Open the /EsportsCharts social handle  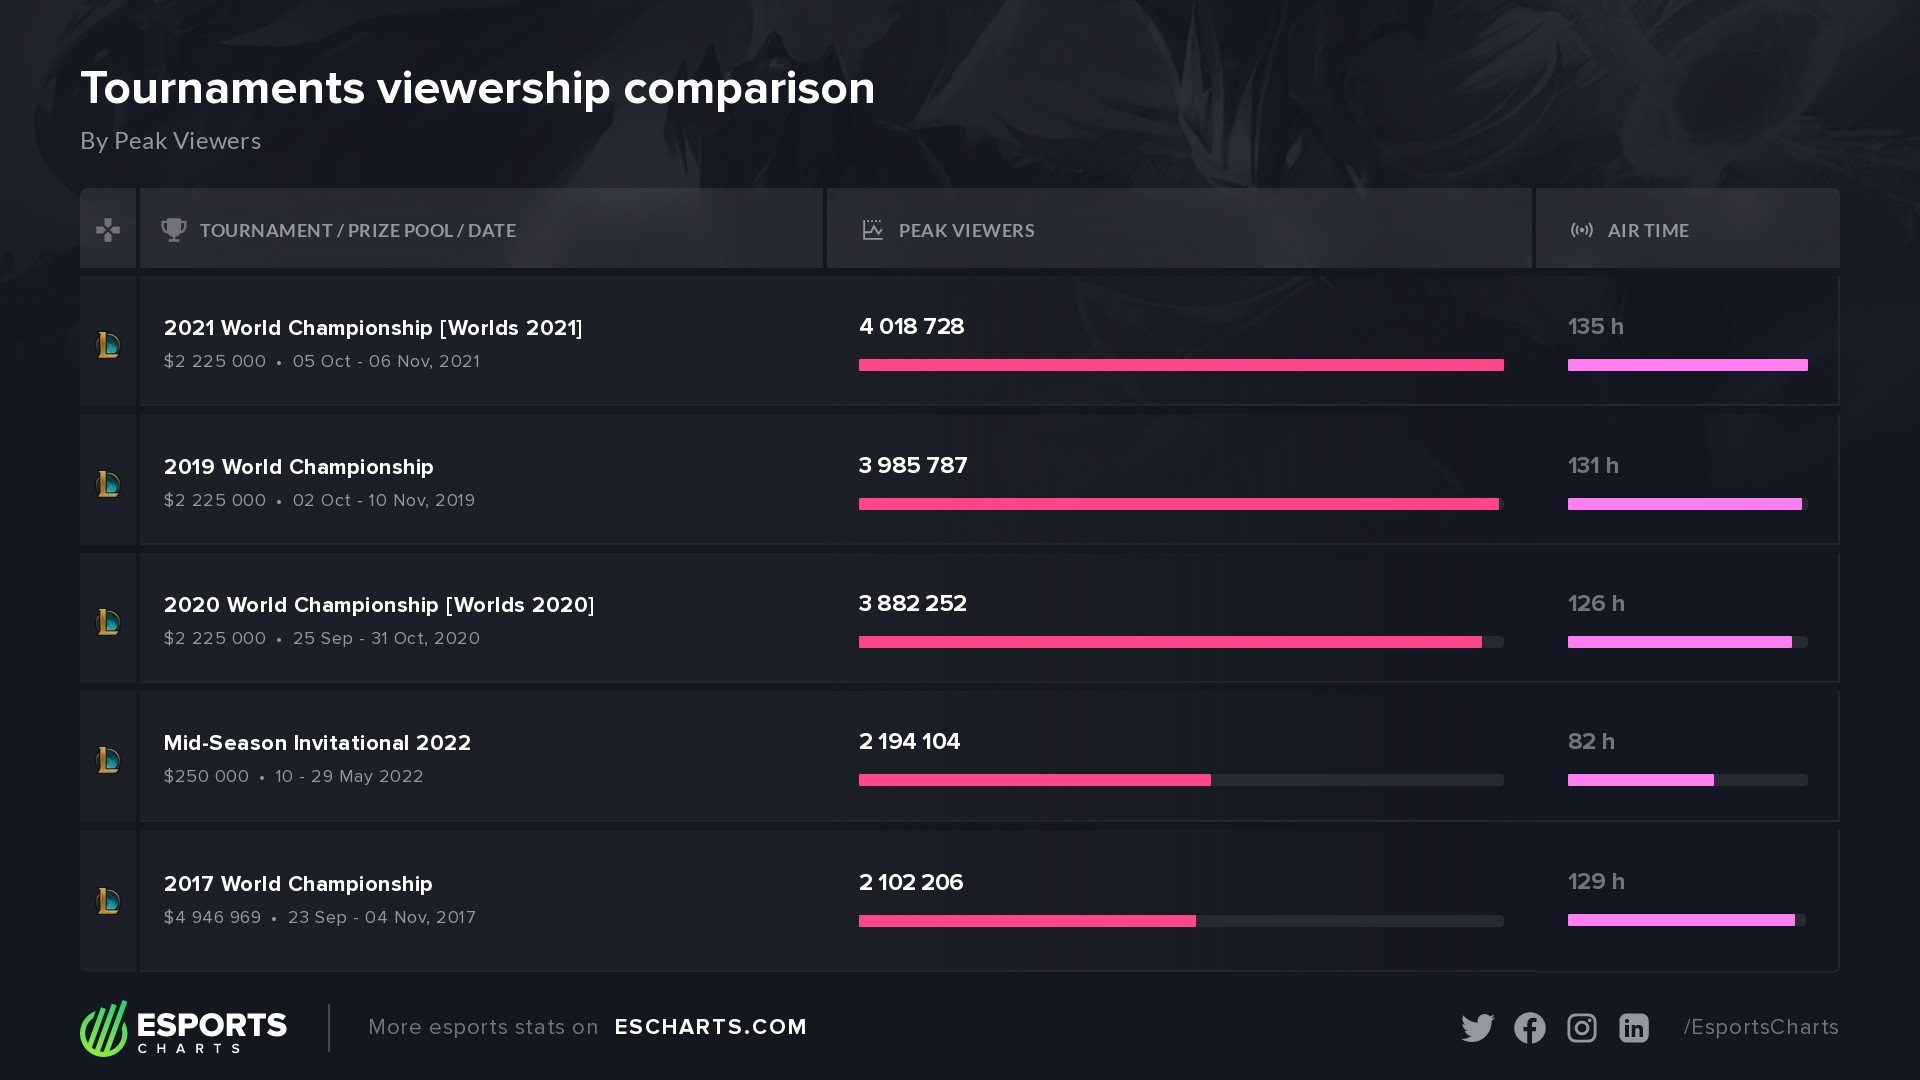click(x=1760, y=1027)
